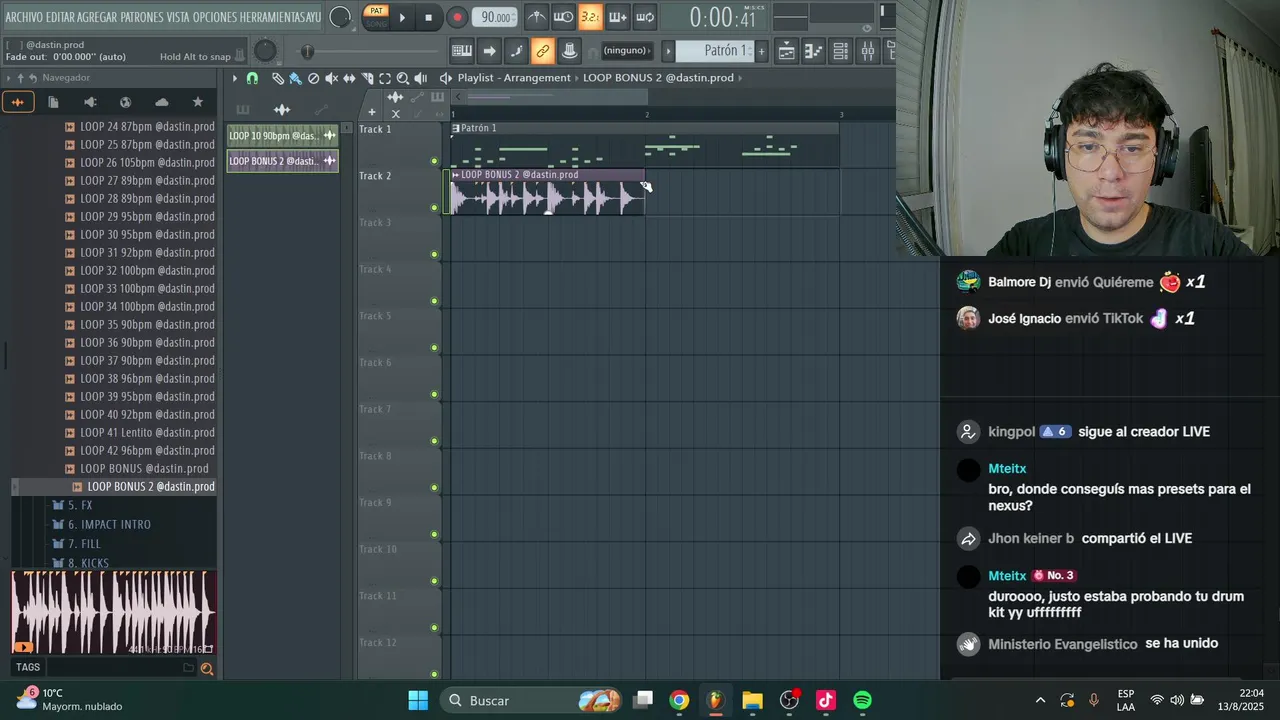The height and width of the screenshot is (720, 1280).
Task: Open browser starred favorites tab icon
Action: coord(197,102)
